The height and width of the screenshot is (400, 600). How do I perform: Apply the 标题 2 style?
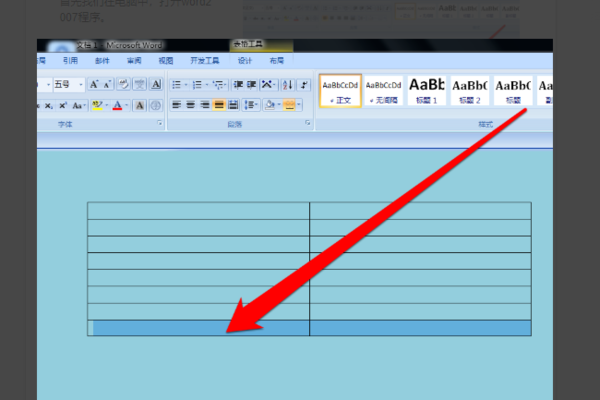pyautogui.click(x=470, y=91)
